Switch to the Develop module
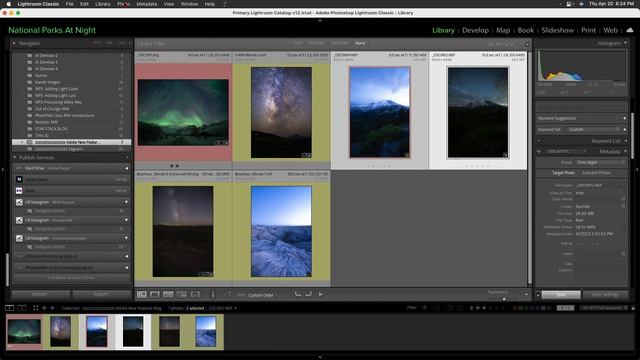 [x=475, y=30]
